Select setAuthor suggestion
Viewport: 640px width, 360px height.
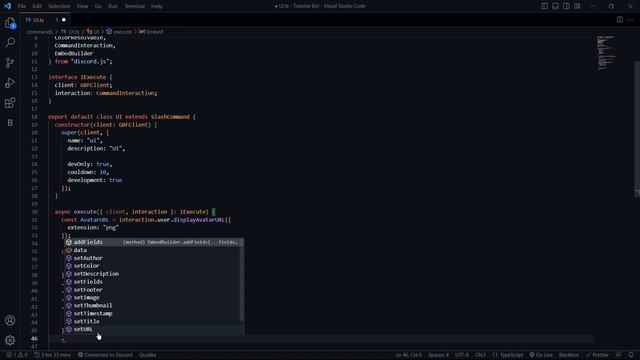tap(154, 258)
